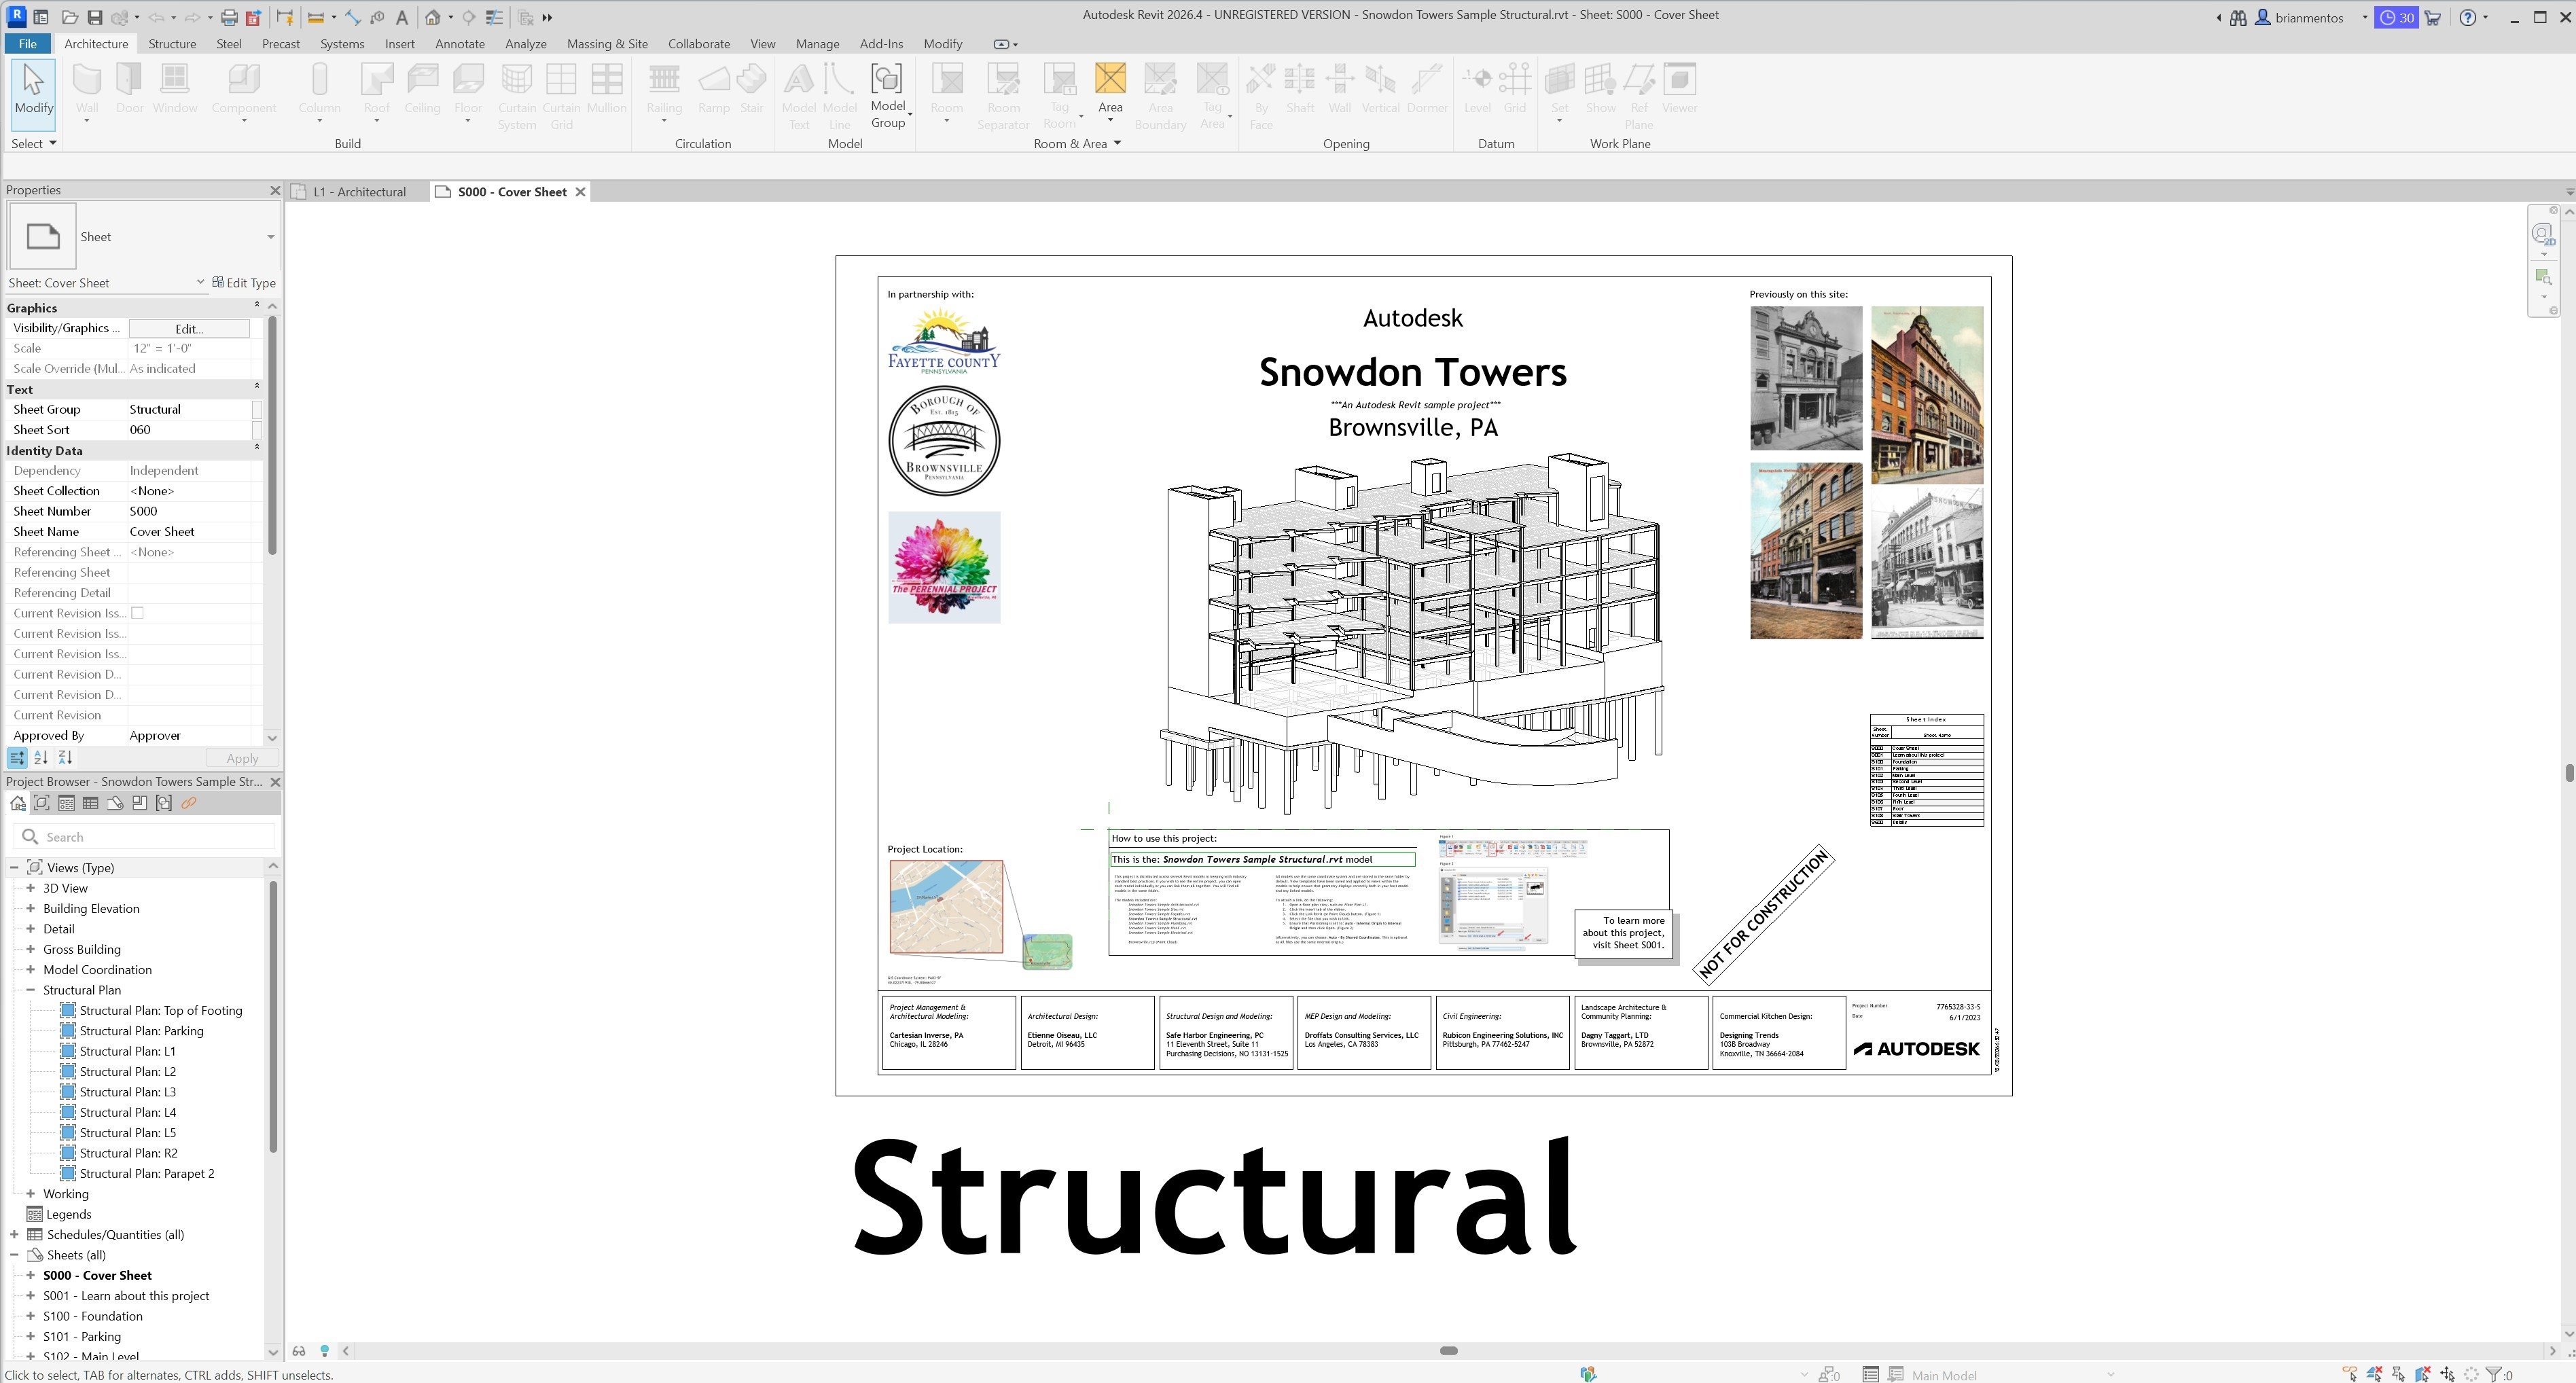Toggle the small box beside Sheet Group value
Viewport: 2576px width, 1383px height.
pyautogui.click(x=257, y=409)
